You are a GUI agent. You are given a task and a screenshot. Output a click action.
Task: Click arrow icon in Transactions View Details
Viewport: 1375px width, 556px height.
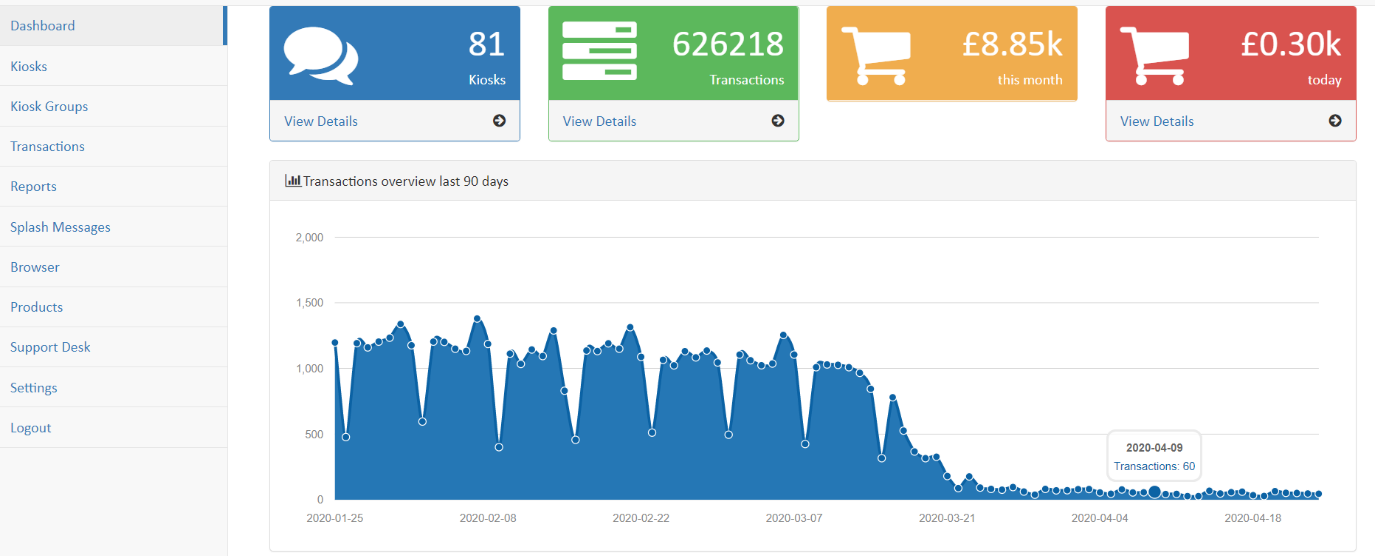point(778,121)
